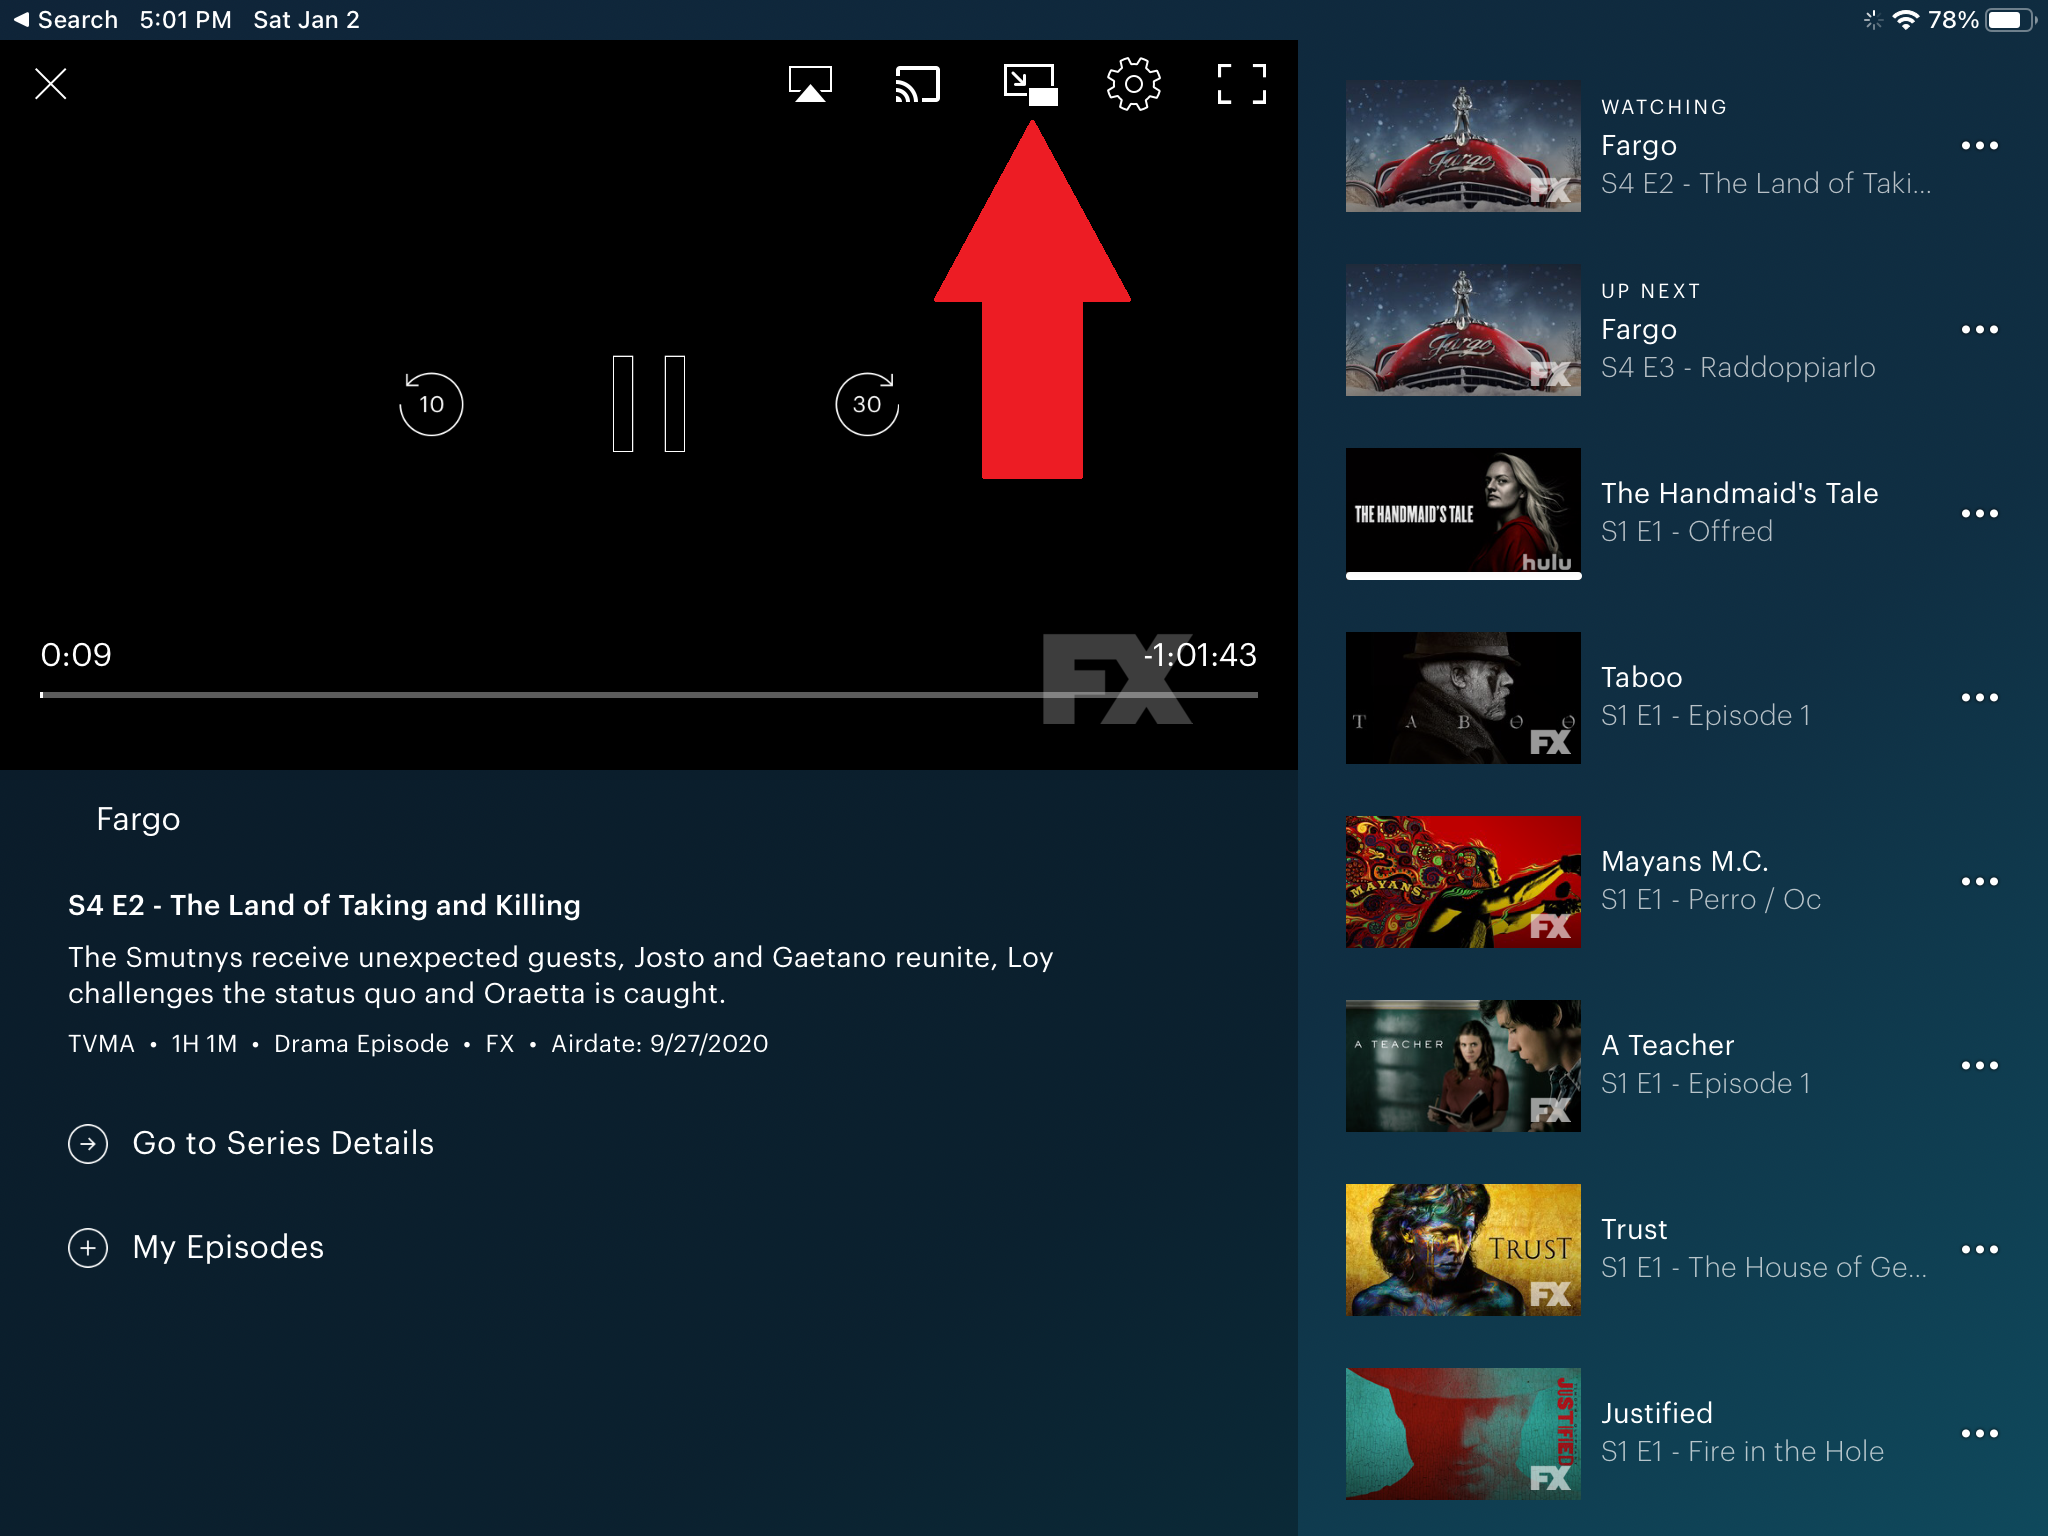Open more options for Justified

tap(1979, 1434)
